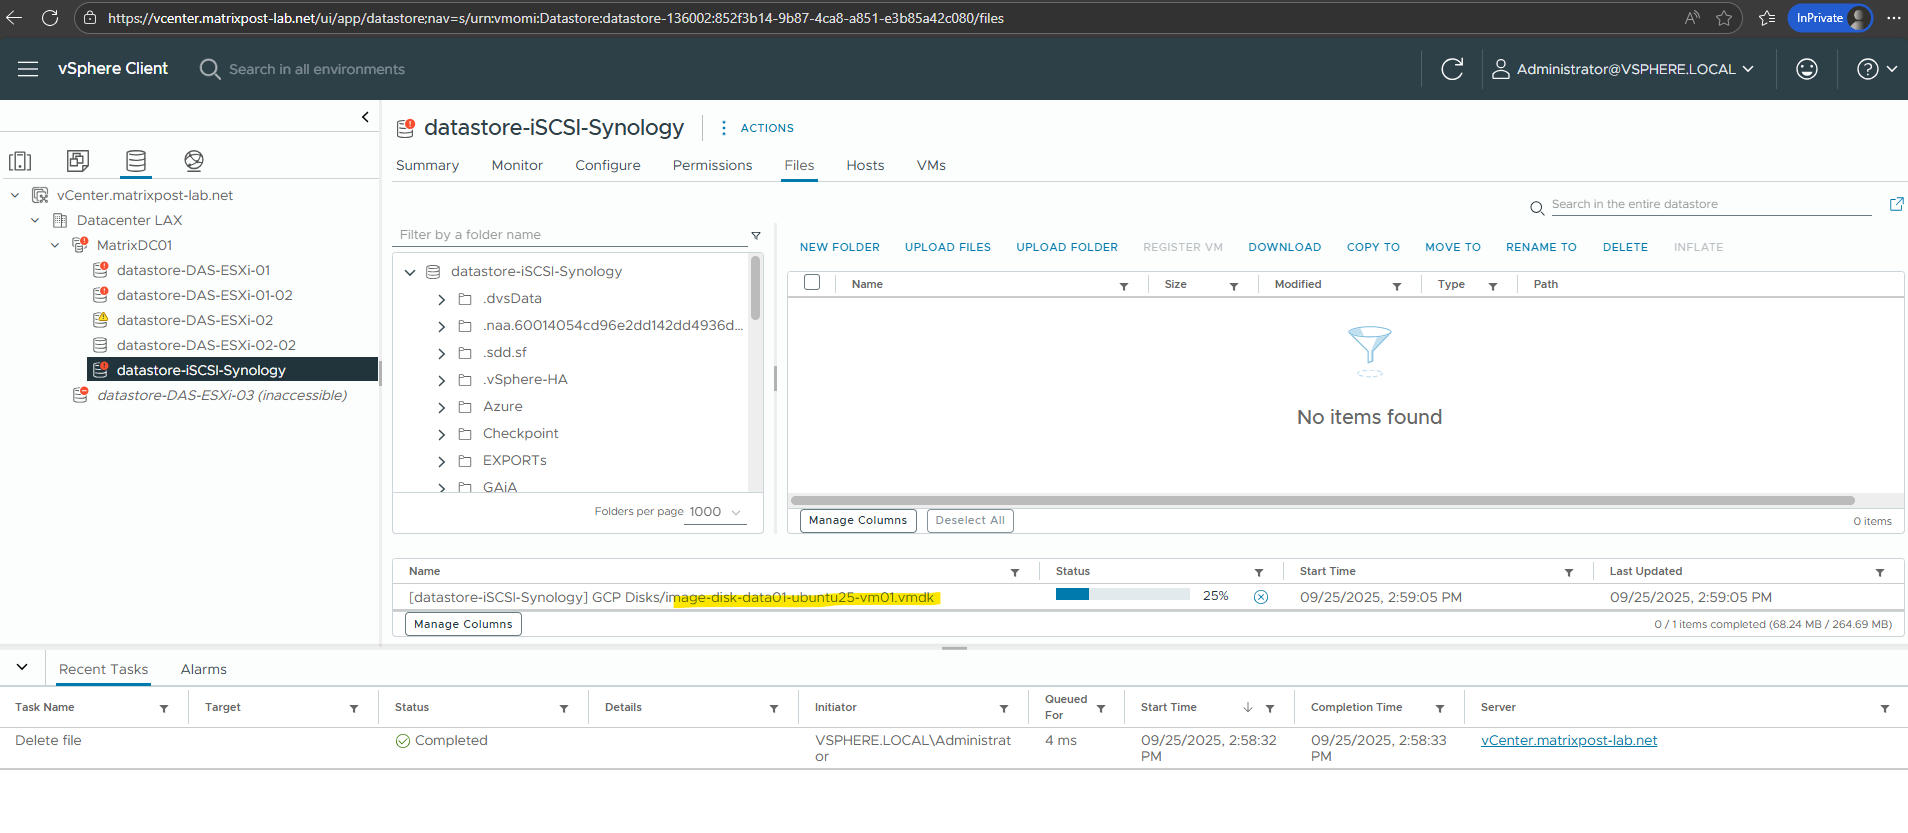Switch to VMs and Templates inventory view
Image resolution: width=1908 pixels, height=833 pixels.
coord(78,161)
